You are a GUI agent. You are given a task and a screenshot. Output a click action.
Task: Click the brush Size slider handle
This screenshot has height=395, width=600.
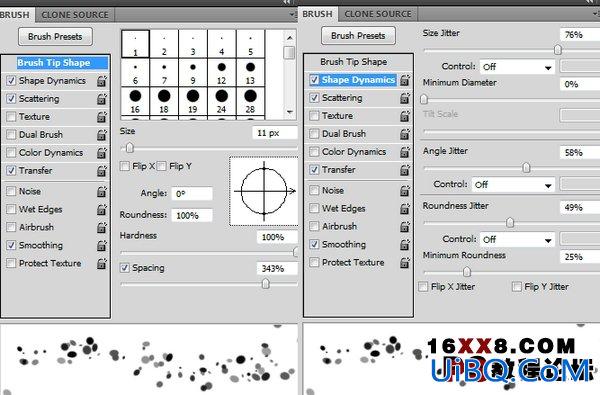(130, 148)
